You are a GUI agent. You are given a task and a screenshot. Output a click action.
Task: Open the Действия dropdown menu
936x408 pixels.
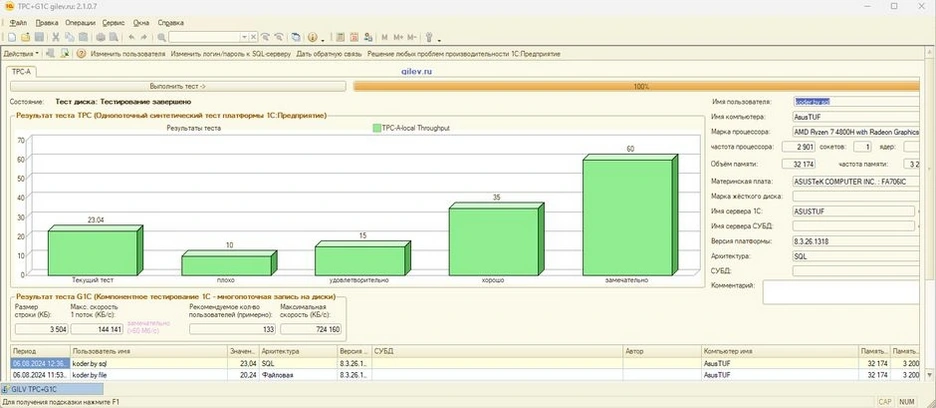22,53
